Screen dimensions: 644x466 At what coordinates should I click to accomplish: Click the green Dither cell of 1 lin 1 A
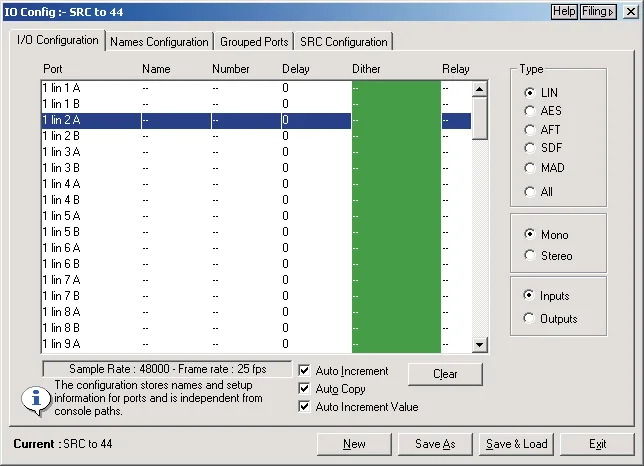[396, 88]
